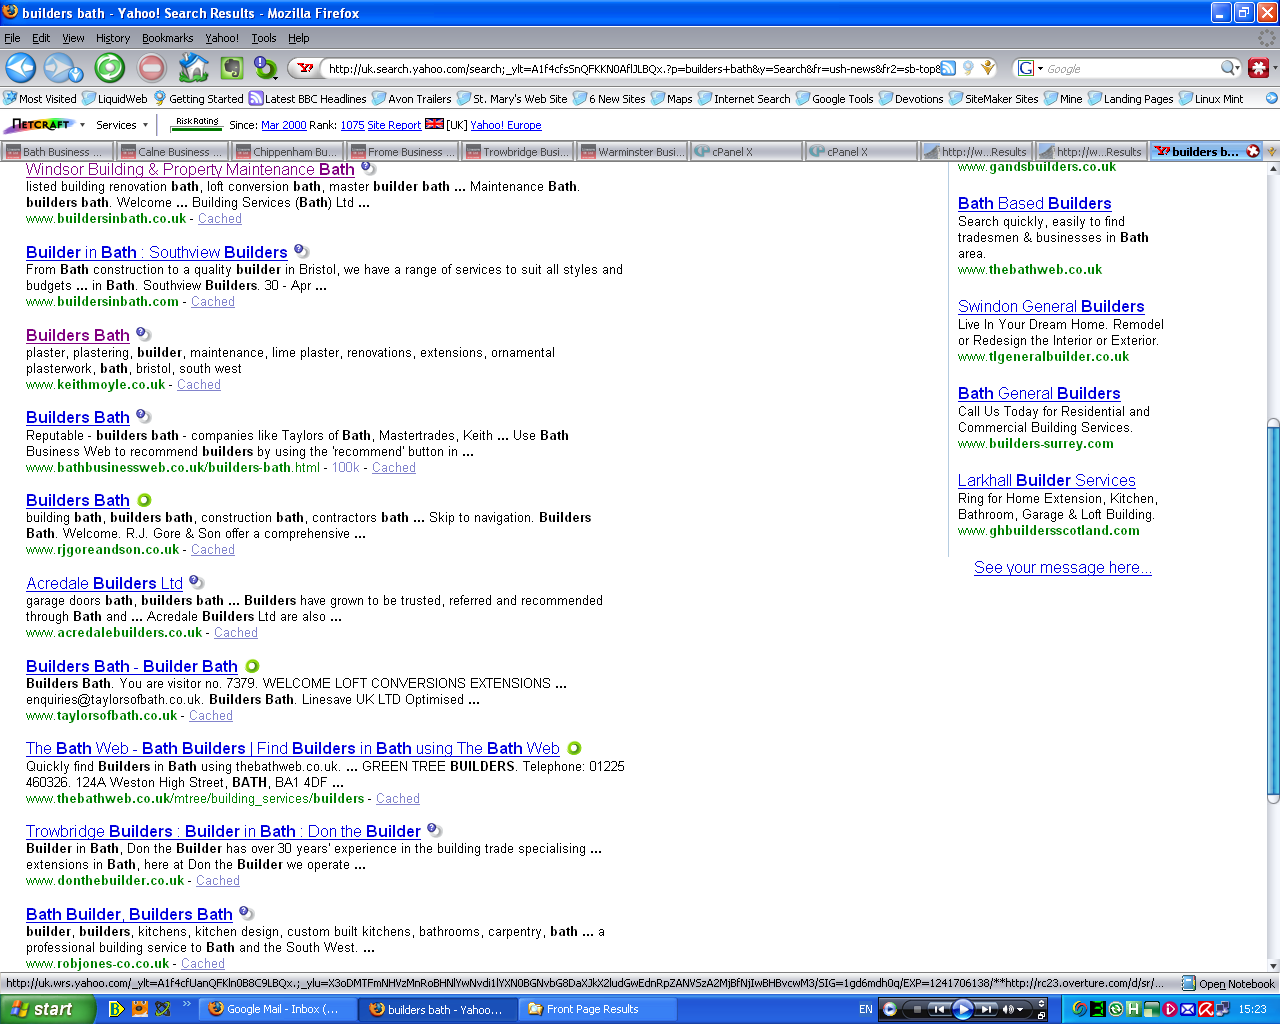This screenshot has height=1024, width=1280.
Task: Click in the Google search box
Action: pos(1132,68)
